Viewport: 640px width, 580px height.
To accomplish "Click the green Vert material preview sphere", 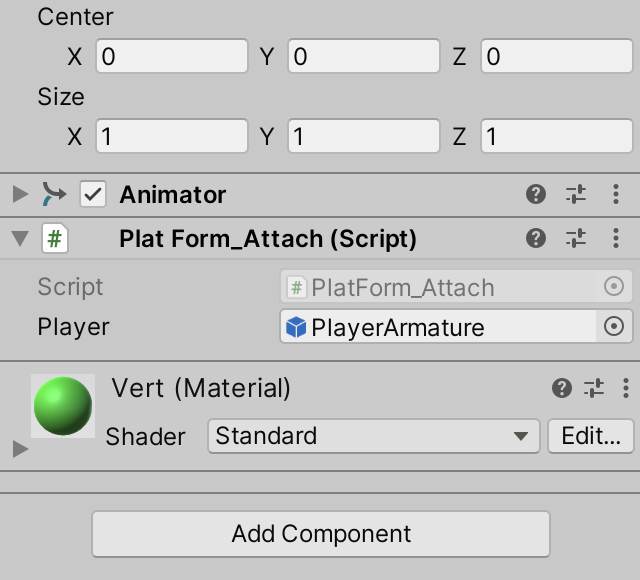I will coord(63,406).
